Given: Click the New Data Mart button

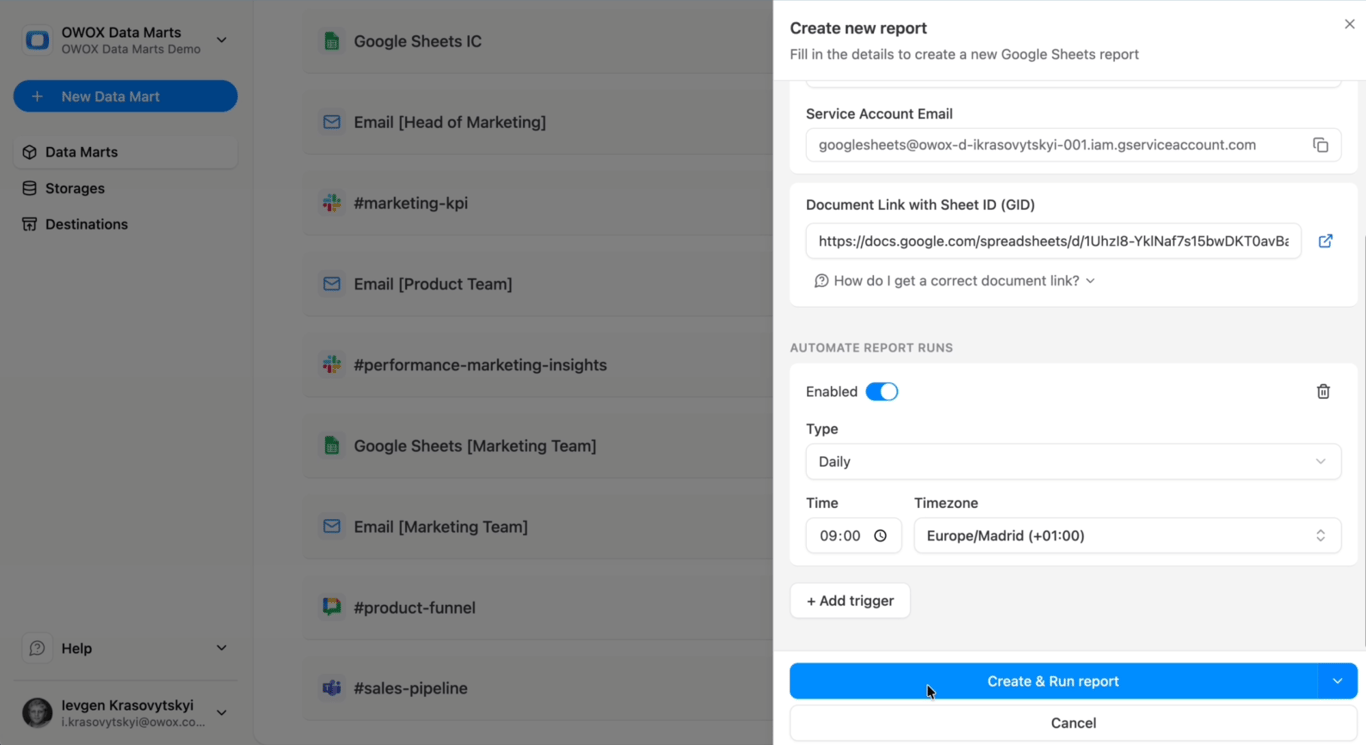Looking at the screenshot, I should pyautogui.click(x=125, y=96).
